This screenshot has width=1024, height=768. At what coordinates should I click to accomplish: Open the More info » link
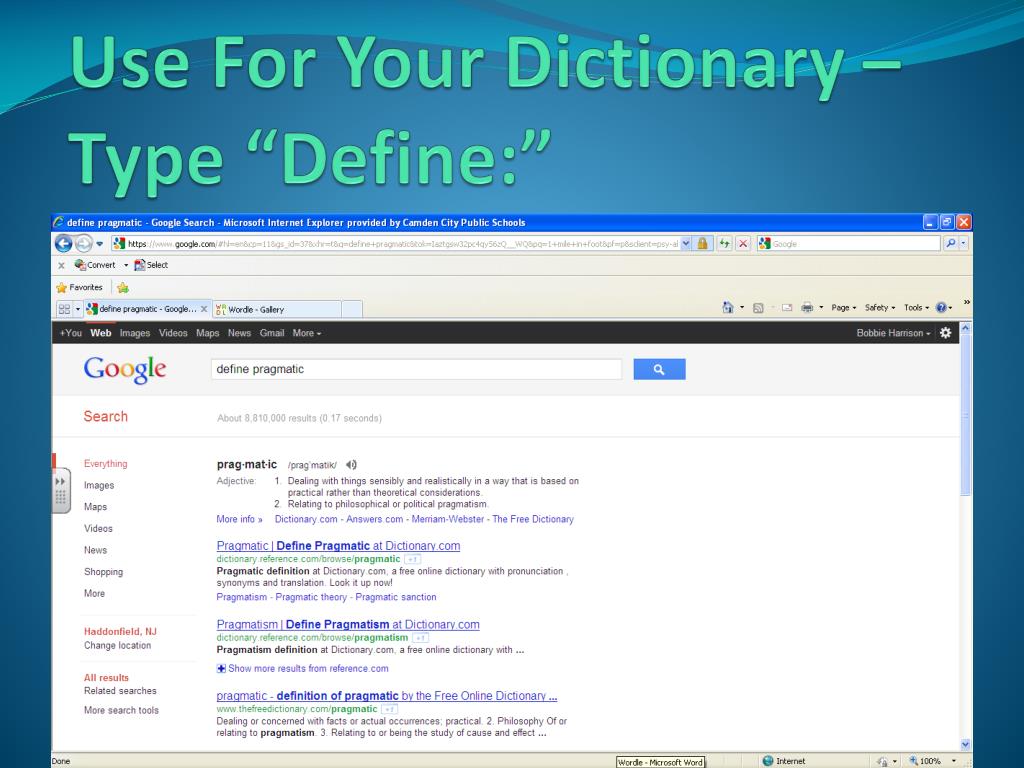[239, 519]
